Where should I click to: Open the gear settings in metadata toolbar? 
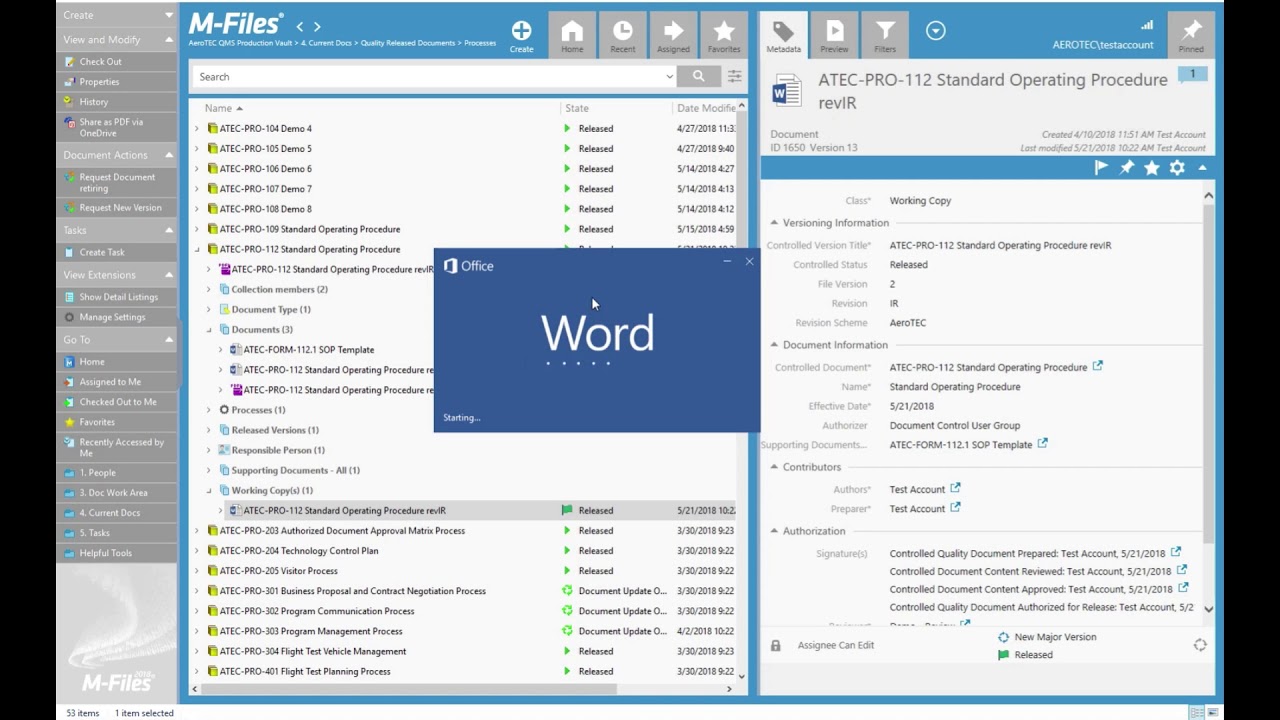1177,168
